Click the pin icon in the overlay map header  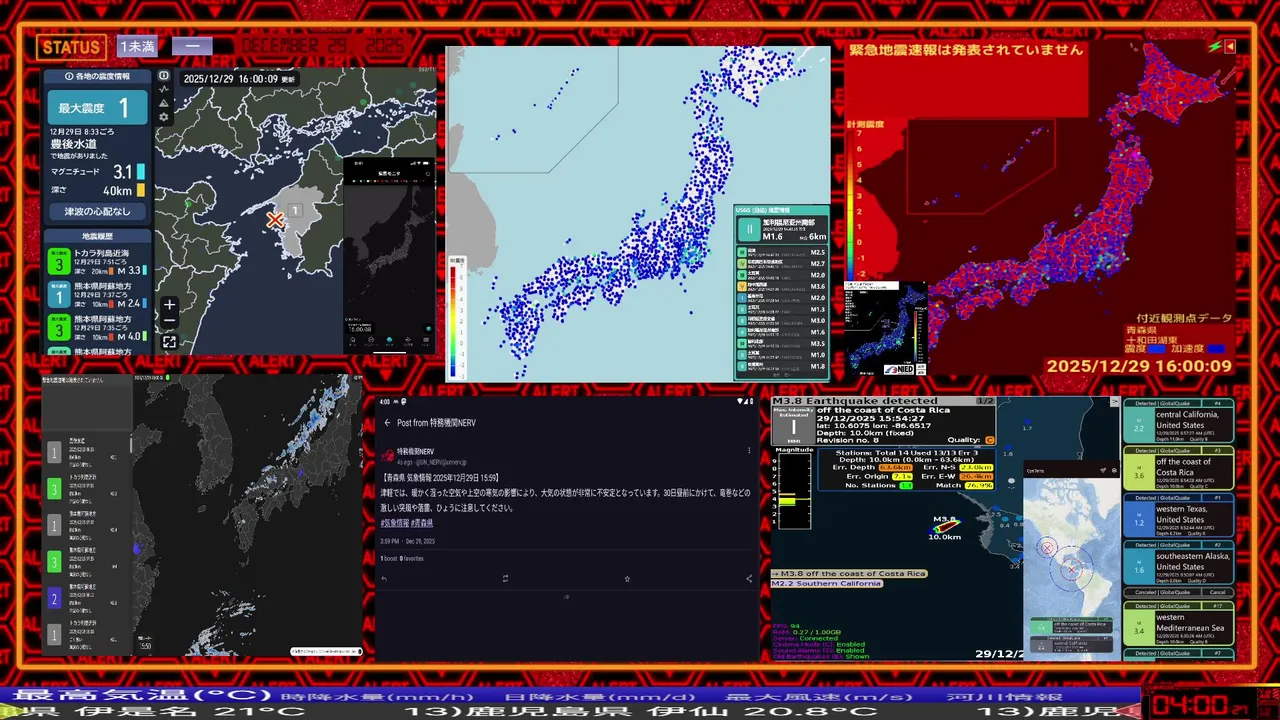(x=1103, y=470)
